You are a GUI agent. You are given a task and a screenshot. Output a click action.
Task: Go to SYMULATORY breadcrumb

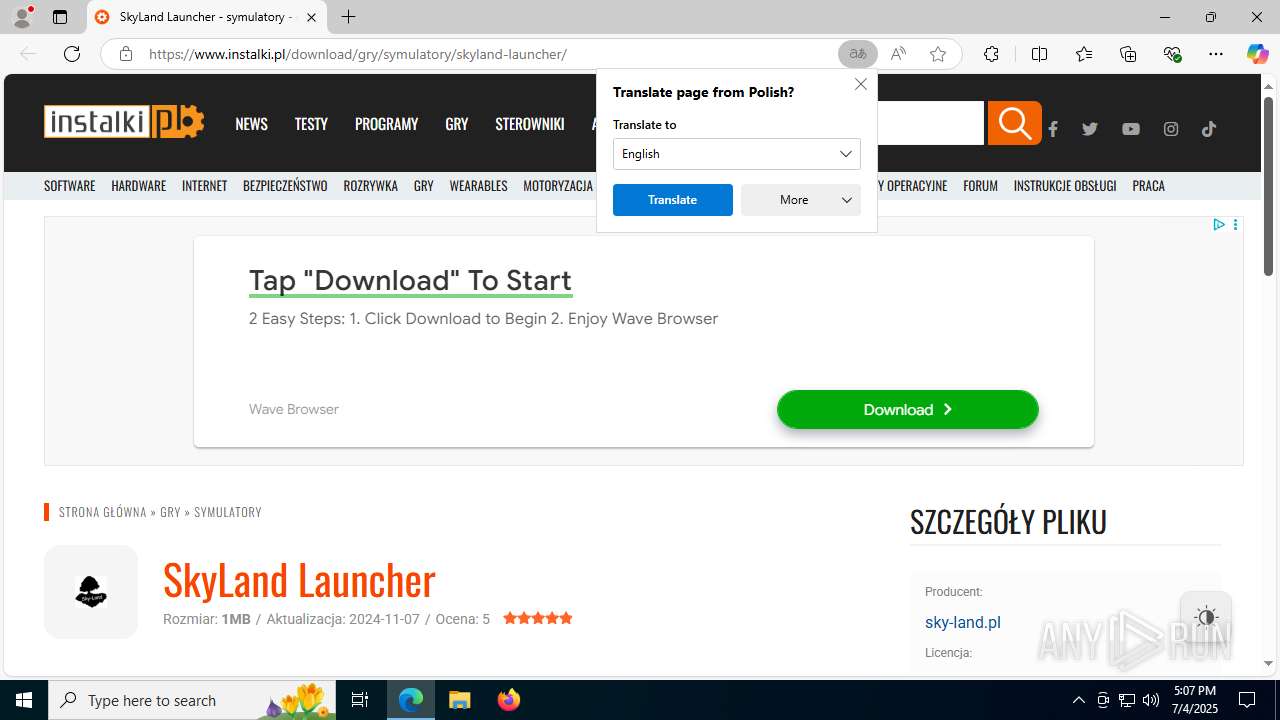(228, 512)
